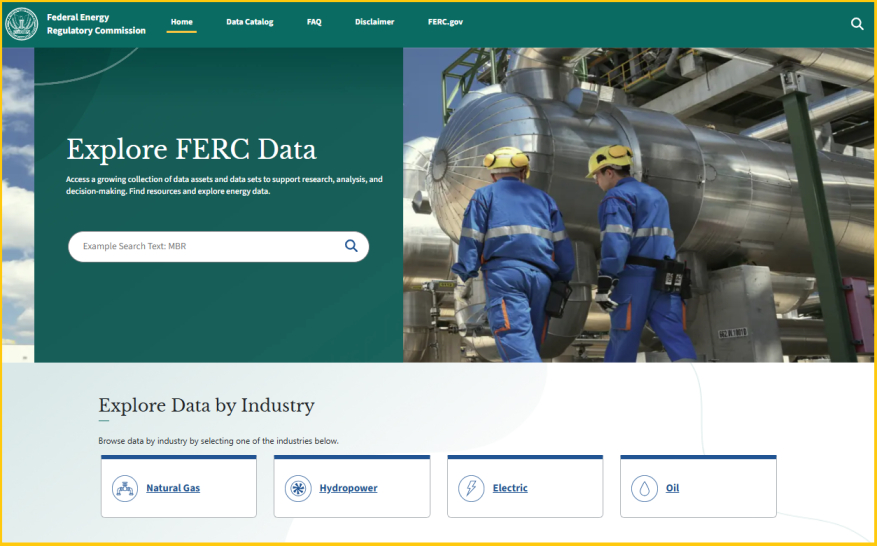The width and height of the screenshot is (877, 546).
Task: Open the Electric link
Action: 510,488
